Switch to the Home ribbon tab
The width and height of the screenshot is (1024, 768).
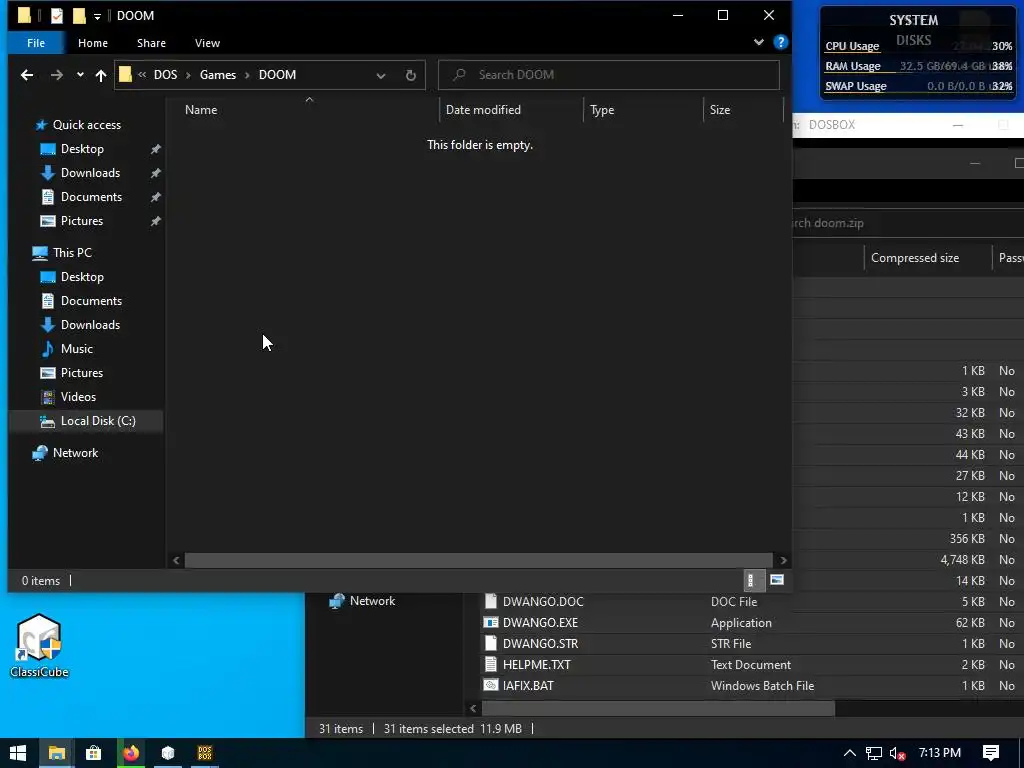pyautogui.click(x=93, y=43)
